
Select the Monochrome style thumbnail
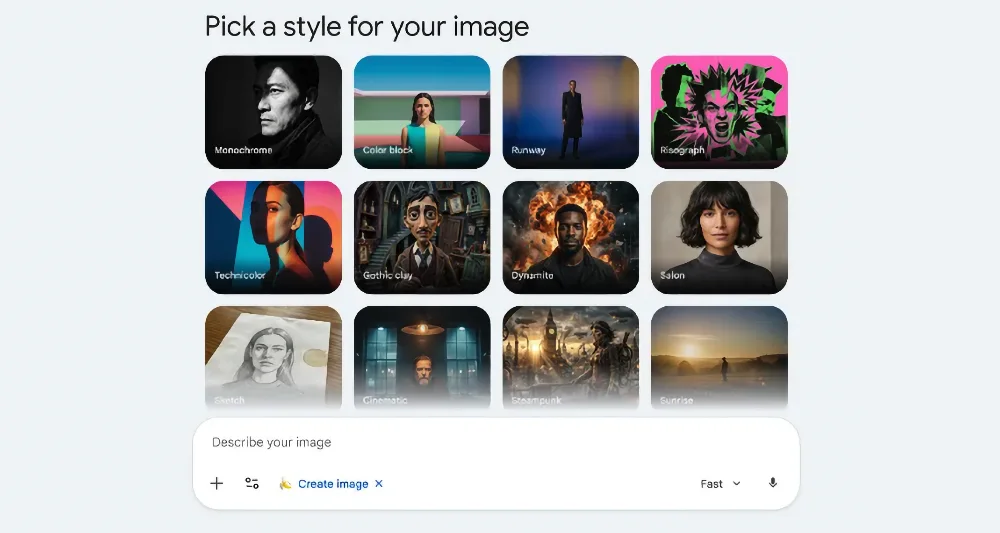[x=273, y=112]
